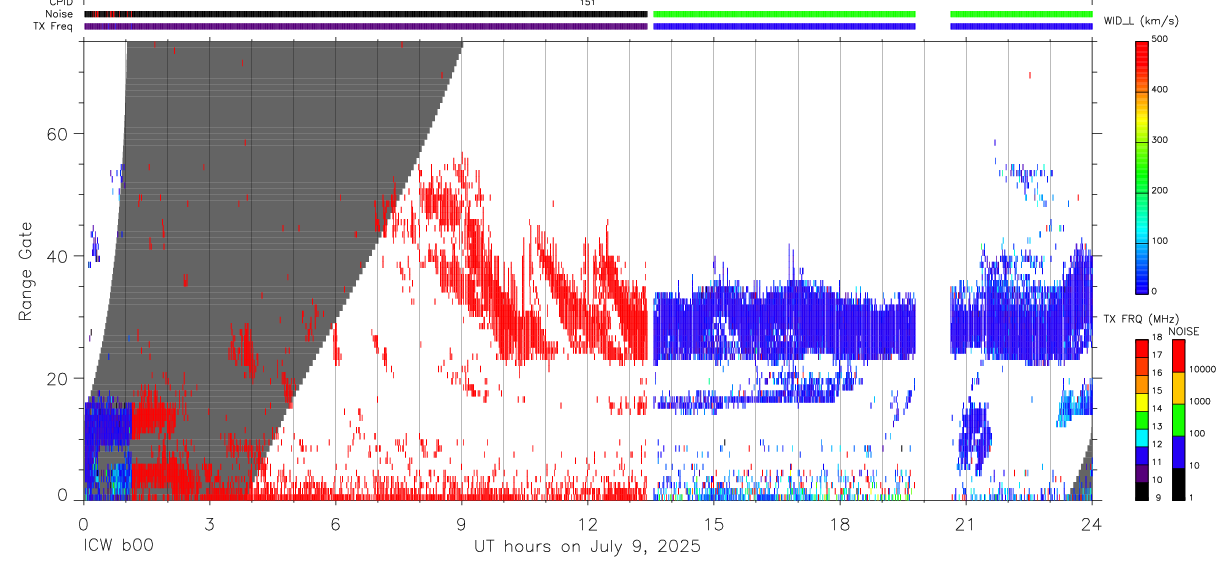Click the spectral width color bar
Viewport: 1228px width, 567px height.
point(1143,166)
